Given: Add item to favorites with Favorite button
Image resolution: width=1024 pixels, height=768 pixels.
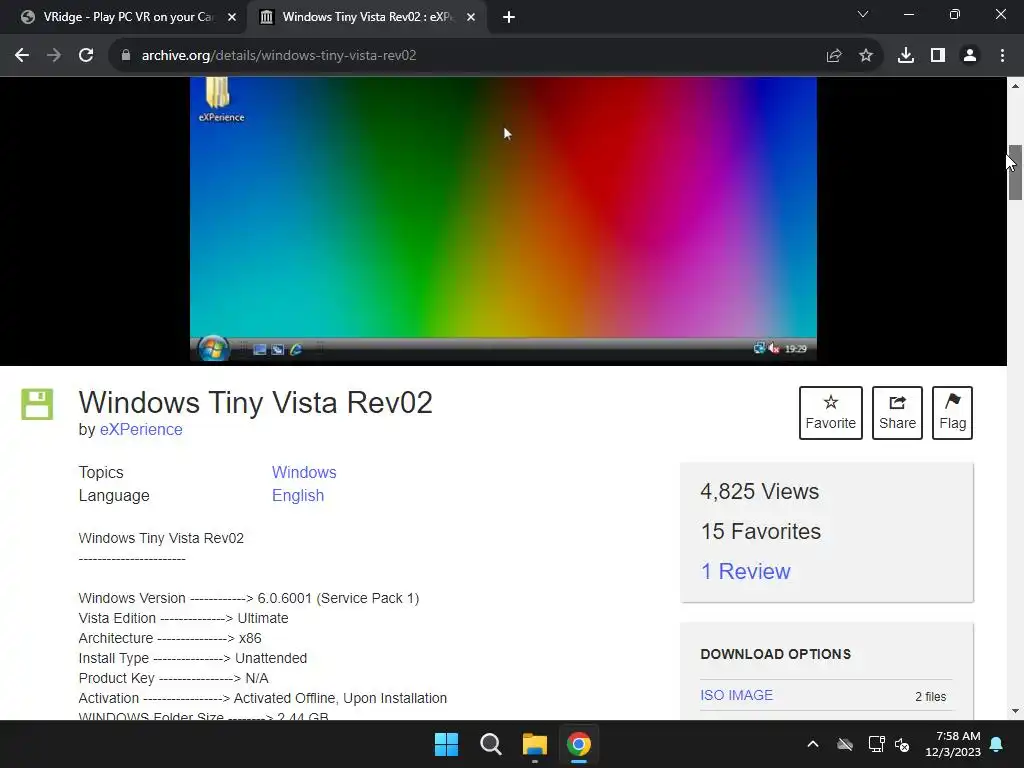Looking at the screenshot, I should coord(831,413).
